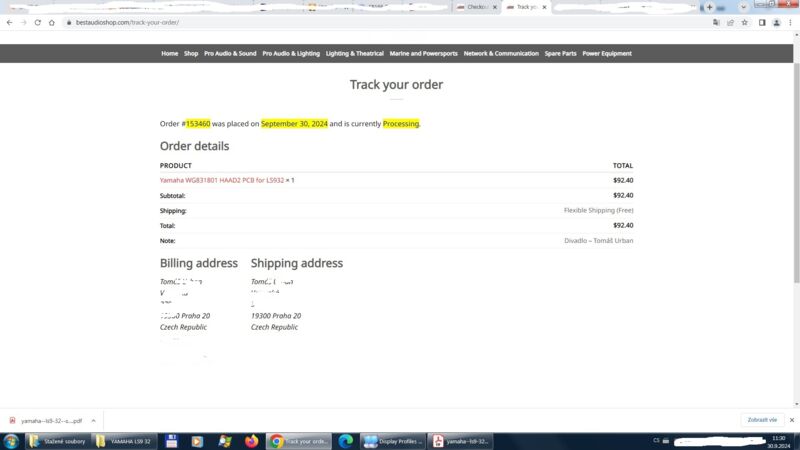Screen dimensions: 800x450
Task: Open the Display Profiles taskbar window
Action: pos(393,441)
